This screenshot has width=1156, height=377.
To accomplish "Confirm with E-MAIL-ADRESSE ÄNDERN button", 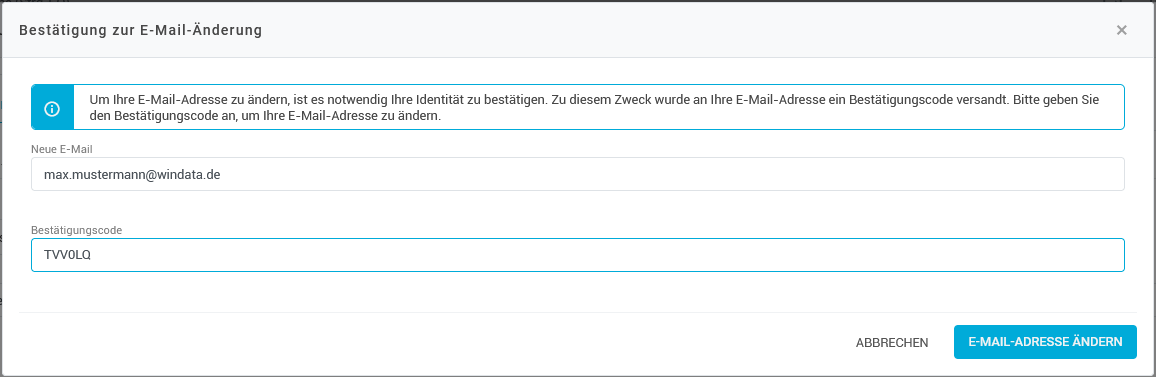I will [x=1045, y=342].
